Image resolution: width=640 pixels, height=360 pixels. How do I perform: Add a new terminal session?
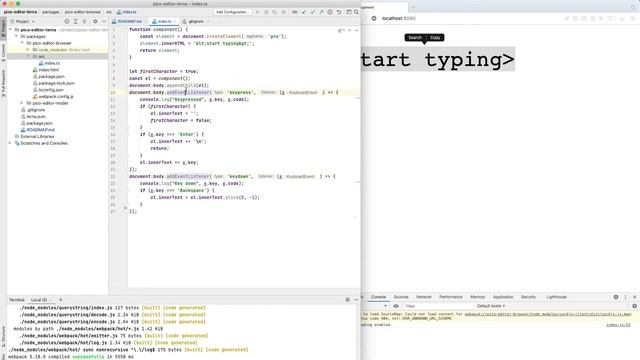pos(60,300)
